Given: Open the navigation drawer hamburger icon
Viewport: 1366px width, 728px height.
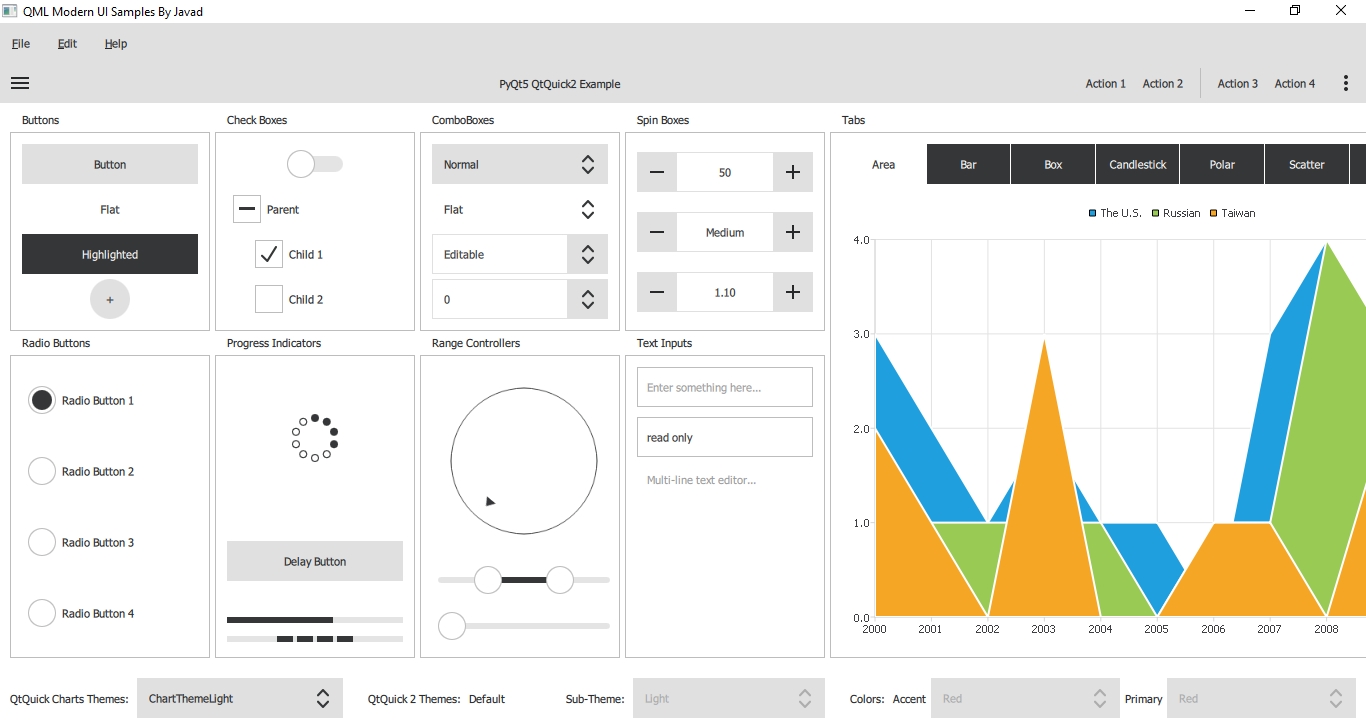Looking at the screenshot, I should (x=19, y=82).
